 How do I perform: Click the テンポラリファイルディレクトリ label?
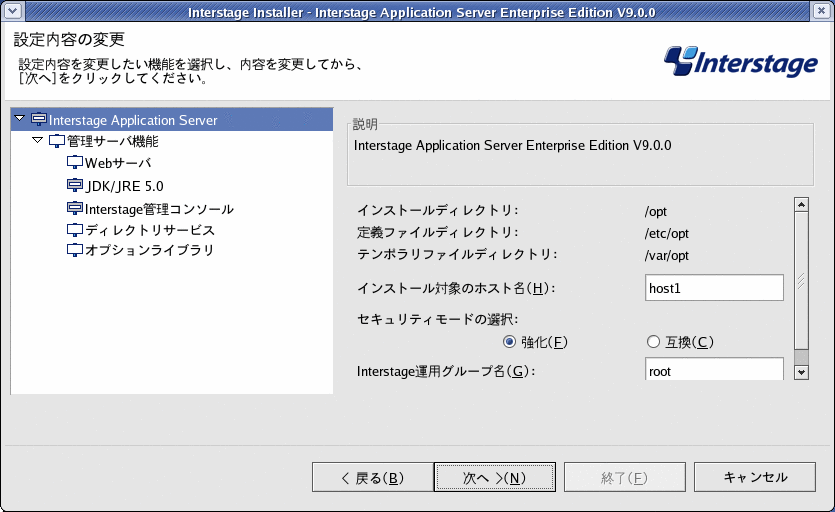click(457, 254)
